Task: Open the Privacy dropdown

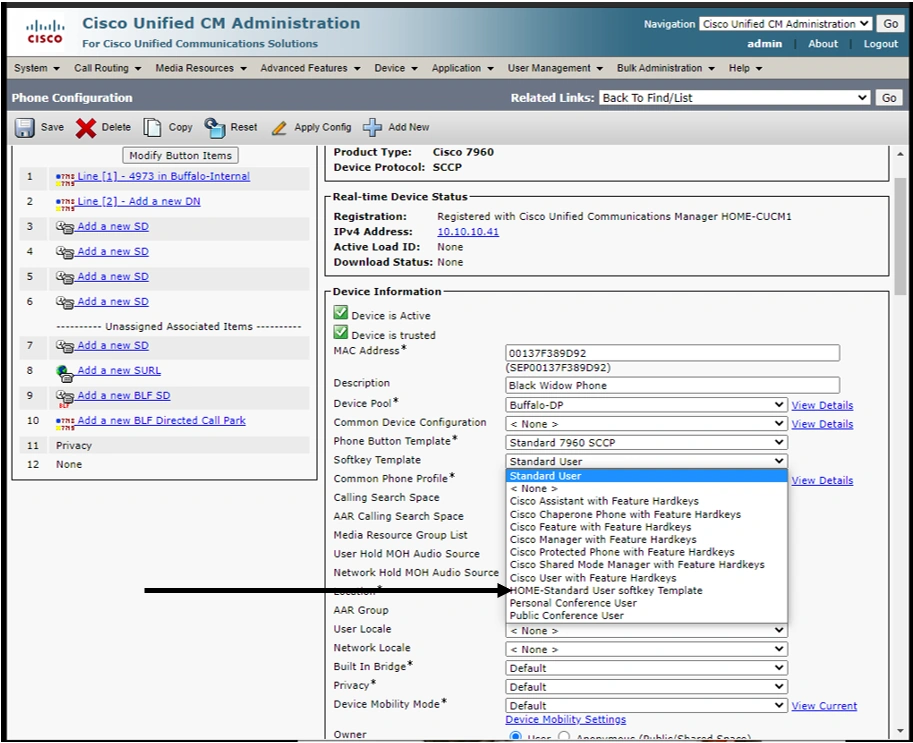Action: 646,687
